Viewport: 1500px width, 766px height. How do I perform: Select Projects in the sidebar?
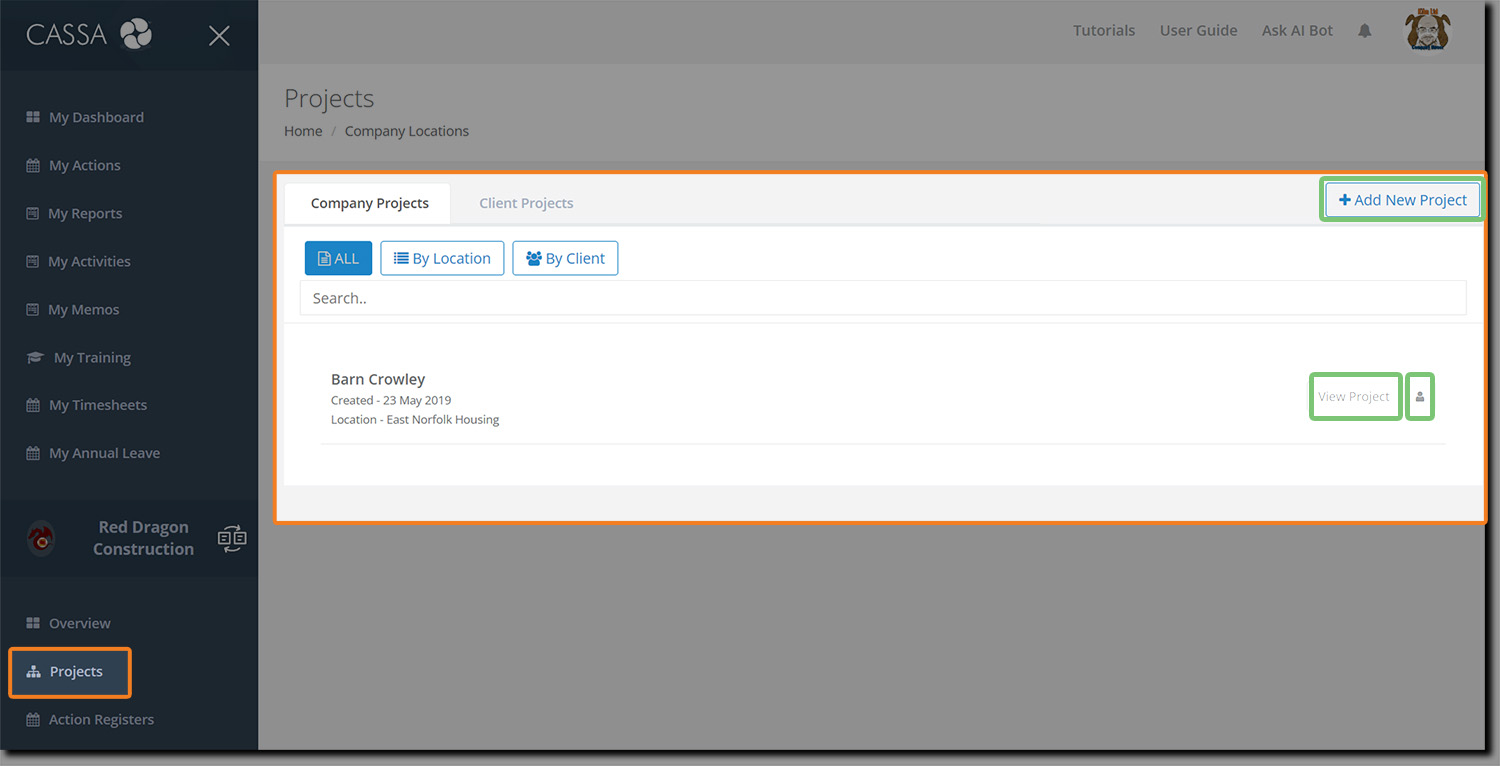tap(70, 672)
